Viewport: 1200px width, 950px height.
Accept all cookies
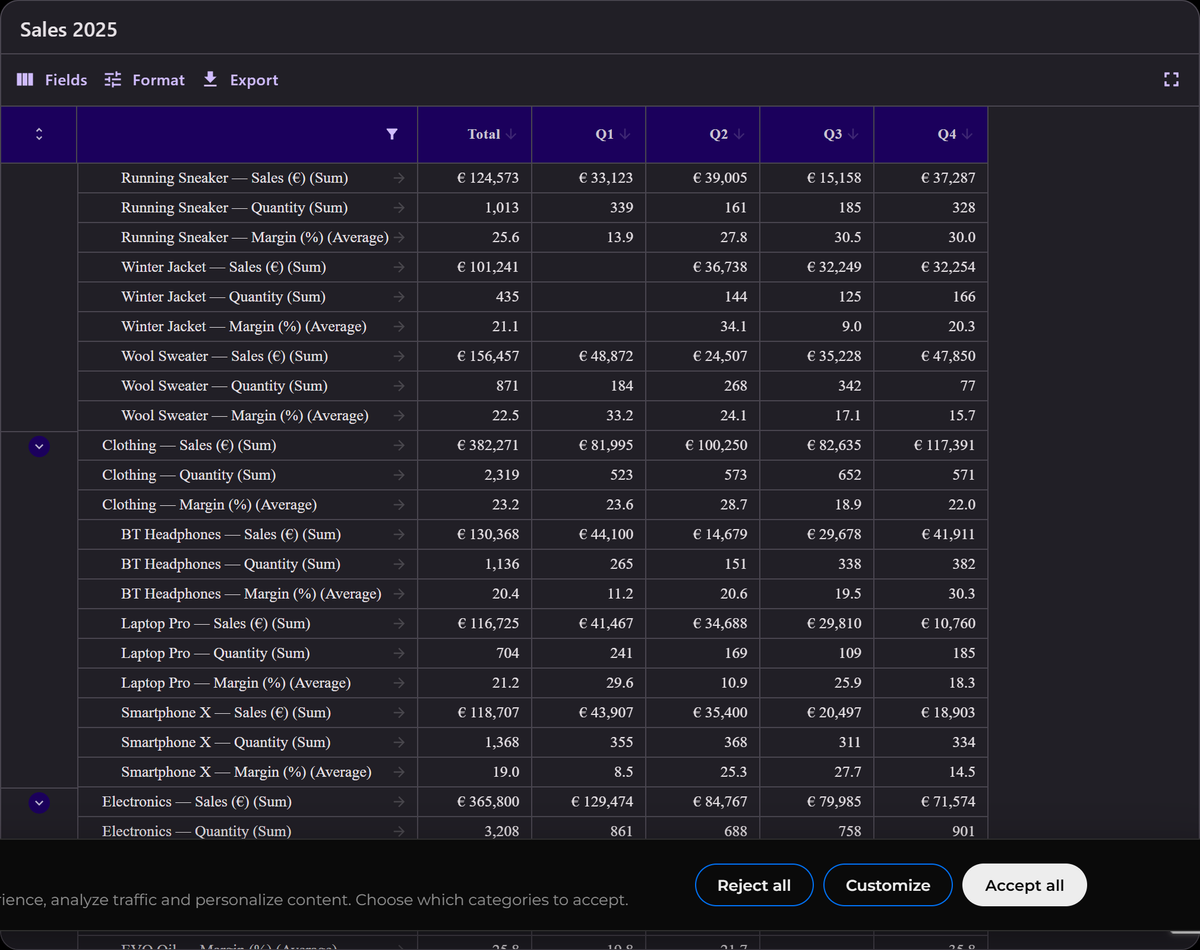tap(1024, 885)
